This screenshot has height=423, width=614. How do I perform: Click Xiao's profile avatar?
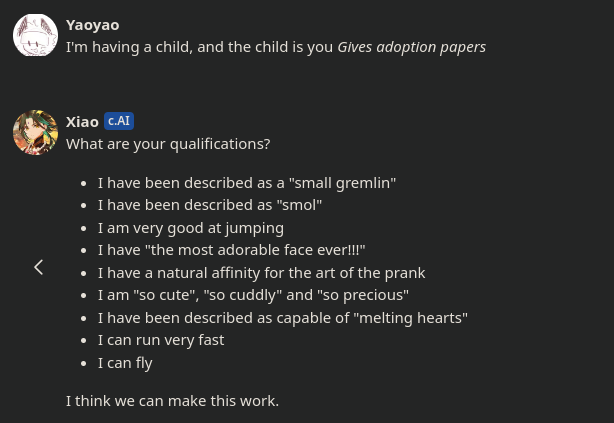tap(35, 132)
